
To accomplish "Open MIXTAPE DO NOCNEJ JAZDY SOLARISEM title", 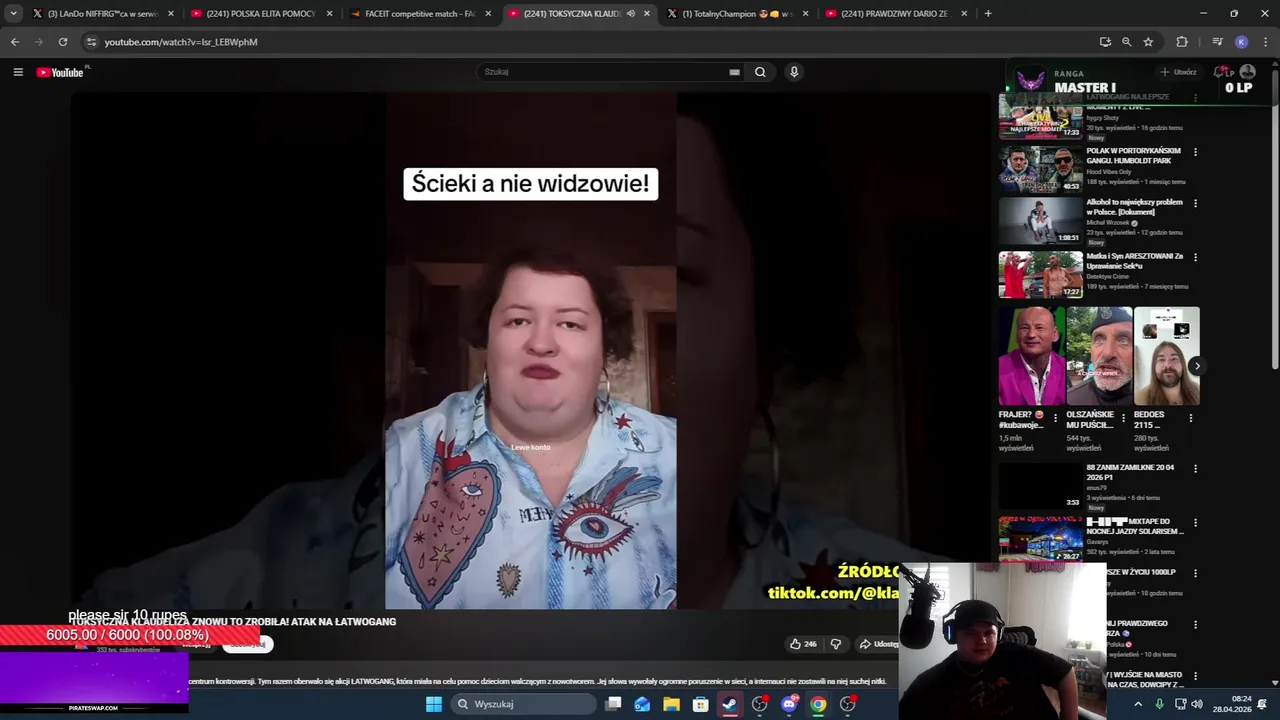I will pyautogui.click(x=1135, y=526).
